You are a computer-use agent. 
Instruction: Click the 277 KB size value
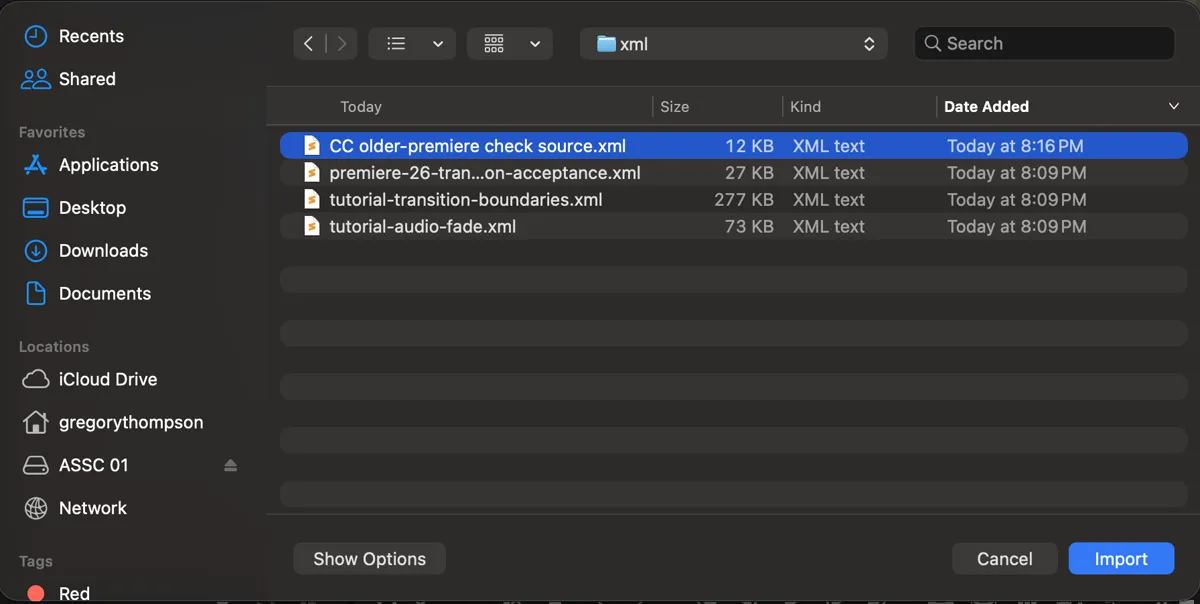744,200
